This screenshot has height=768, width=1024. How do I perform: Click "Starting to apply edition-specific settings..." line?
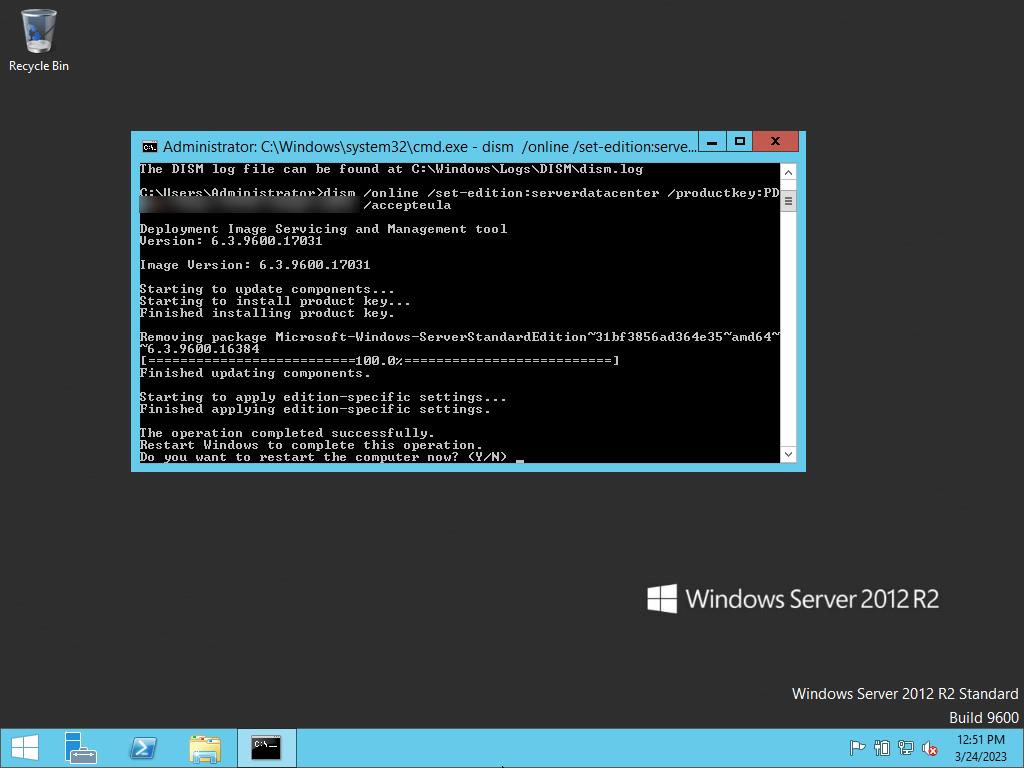point(323,396)
